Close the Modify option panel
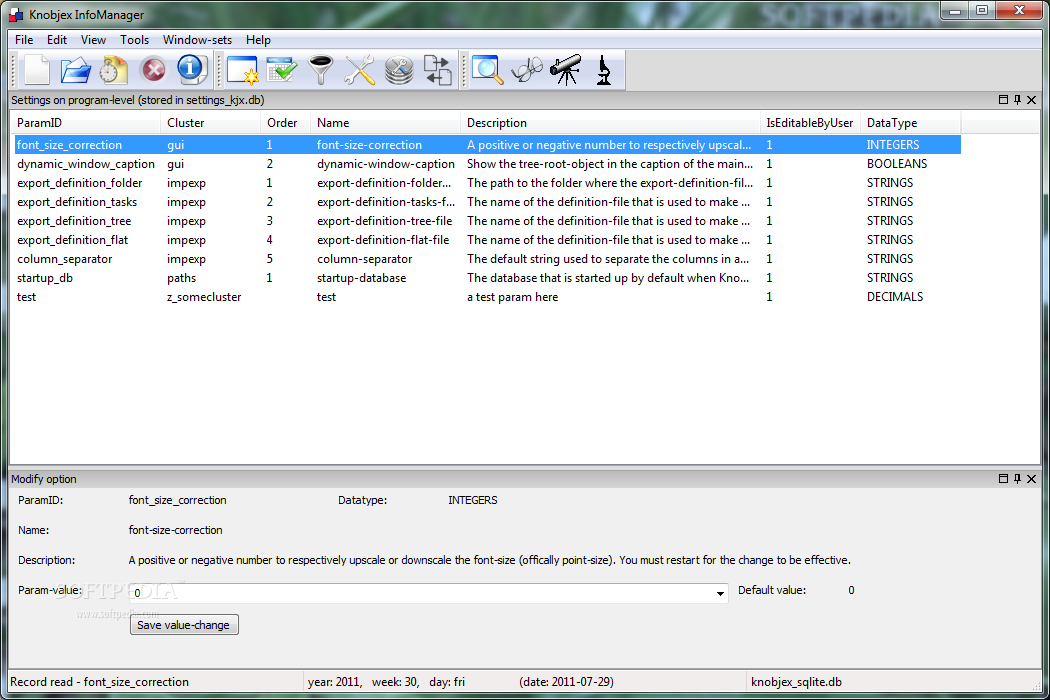Viewport: 1050px width, 700px height. [1031, 479]
